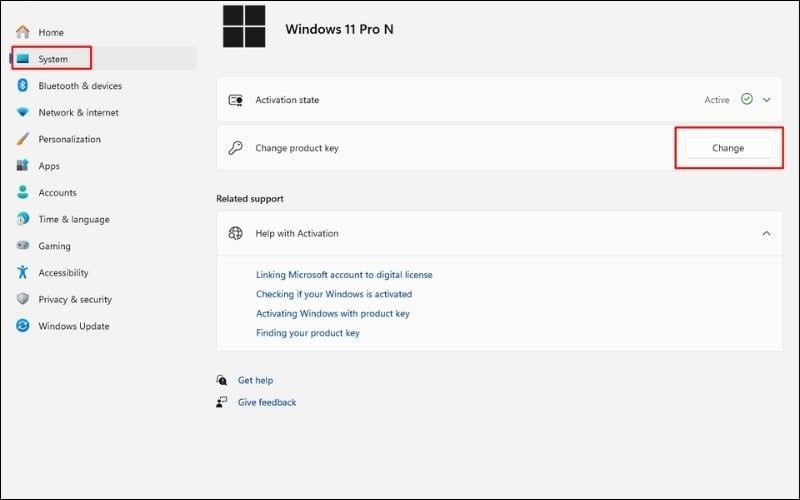Click the Give feedback person icon

click(221, 402)
